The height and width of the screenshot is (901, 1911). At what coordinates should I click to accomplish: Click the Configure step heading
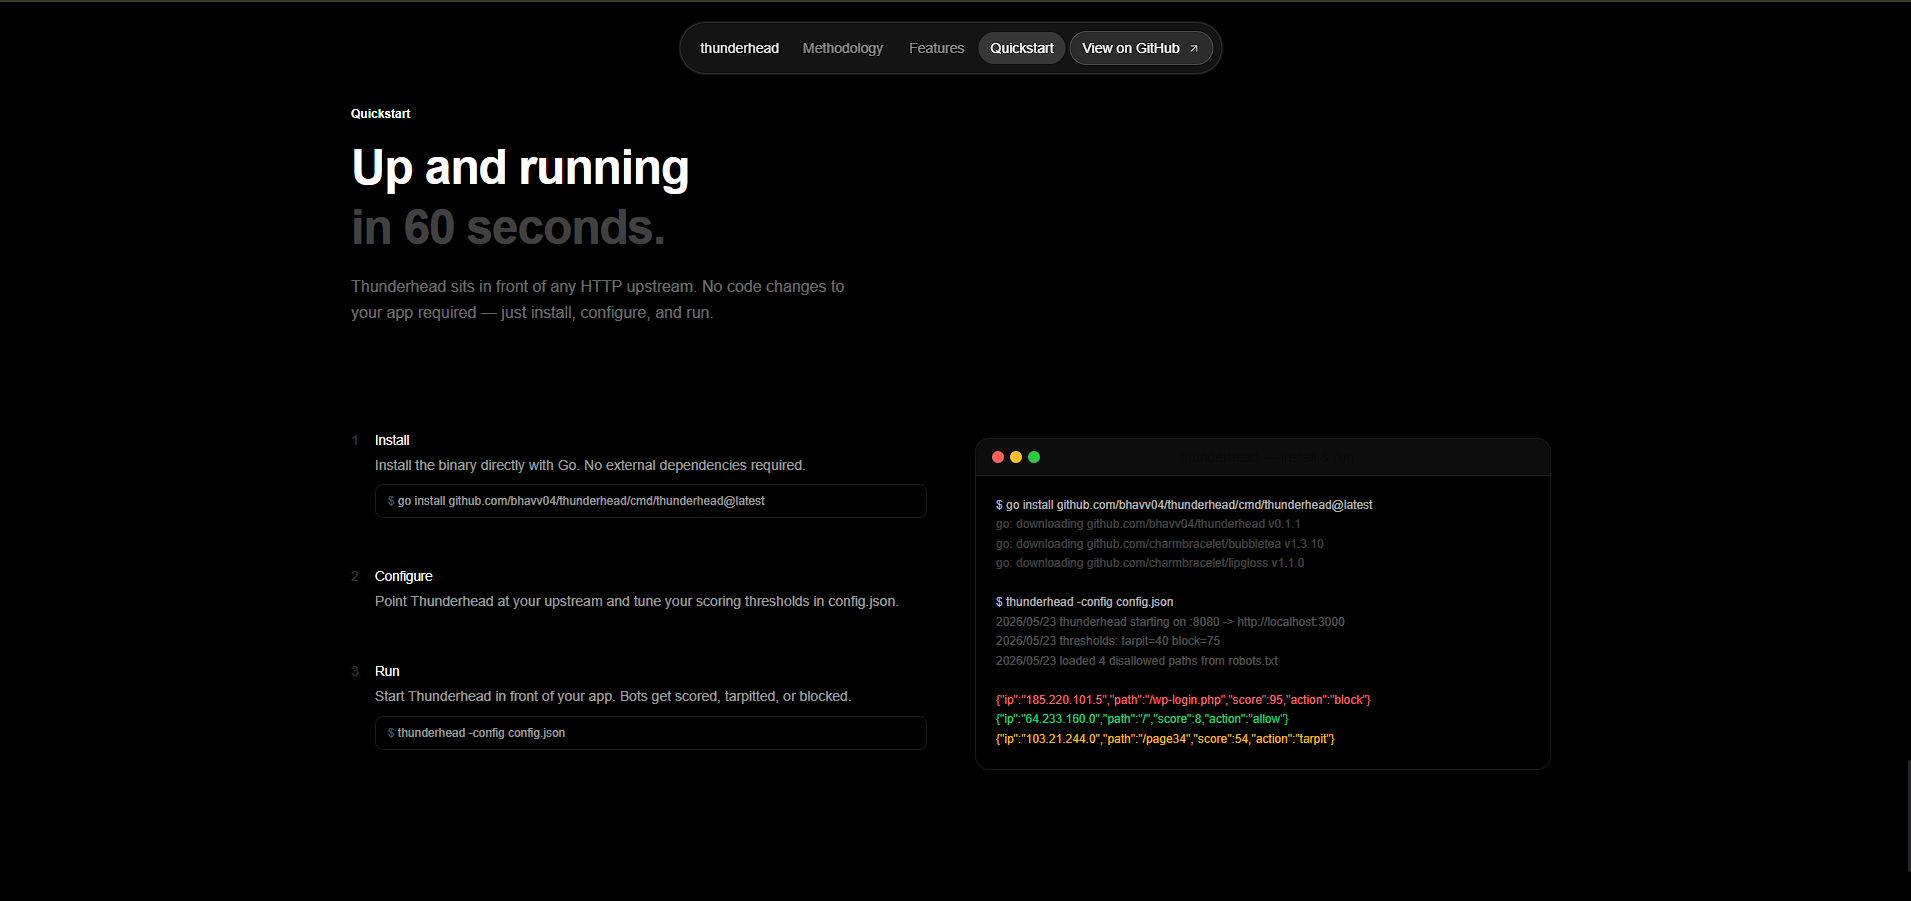click(404, 576)
